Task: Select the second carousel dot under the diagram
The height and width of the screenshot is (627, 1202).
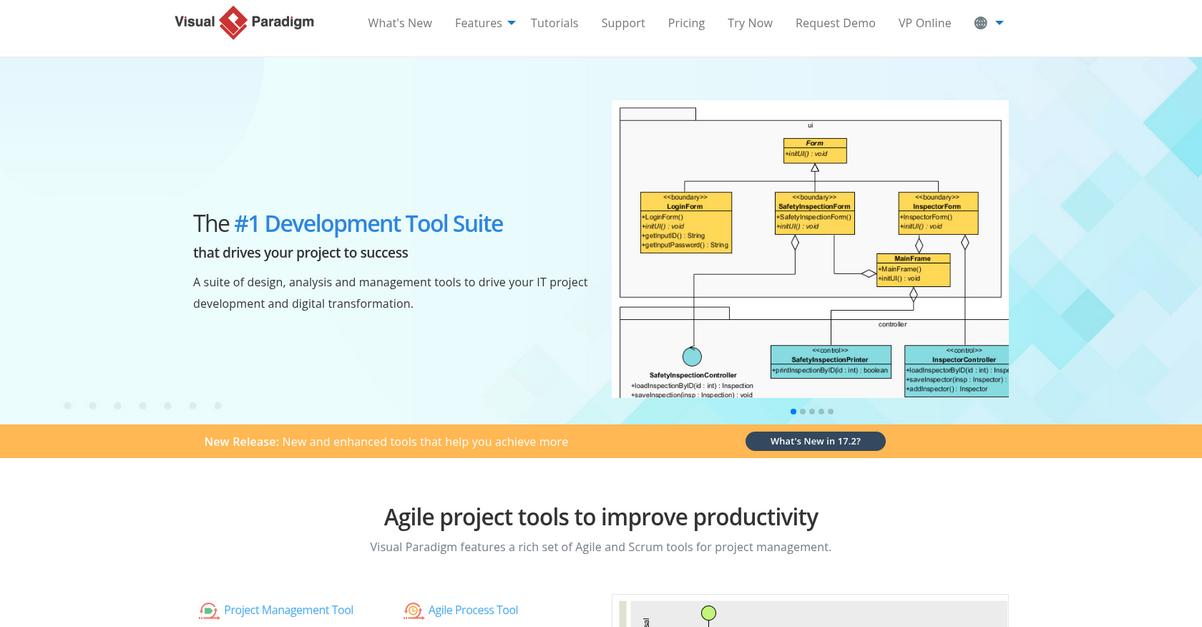Action: (803, 411)
